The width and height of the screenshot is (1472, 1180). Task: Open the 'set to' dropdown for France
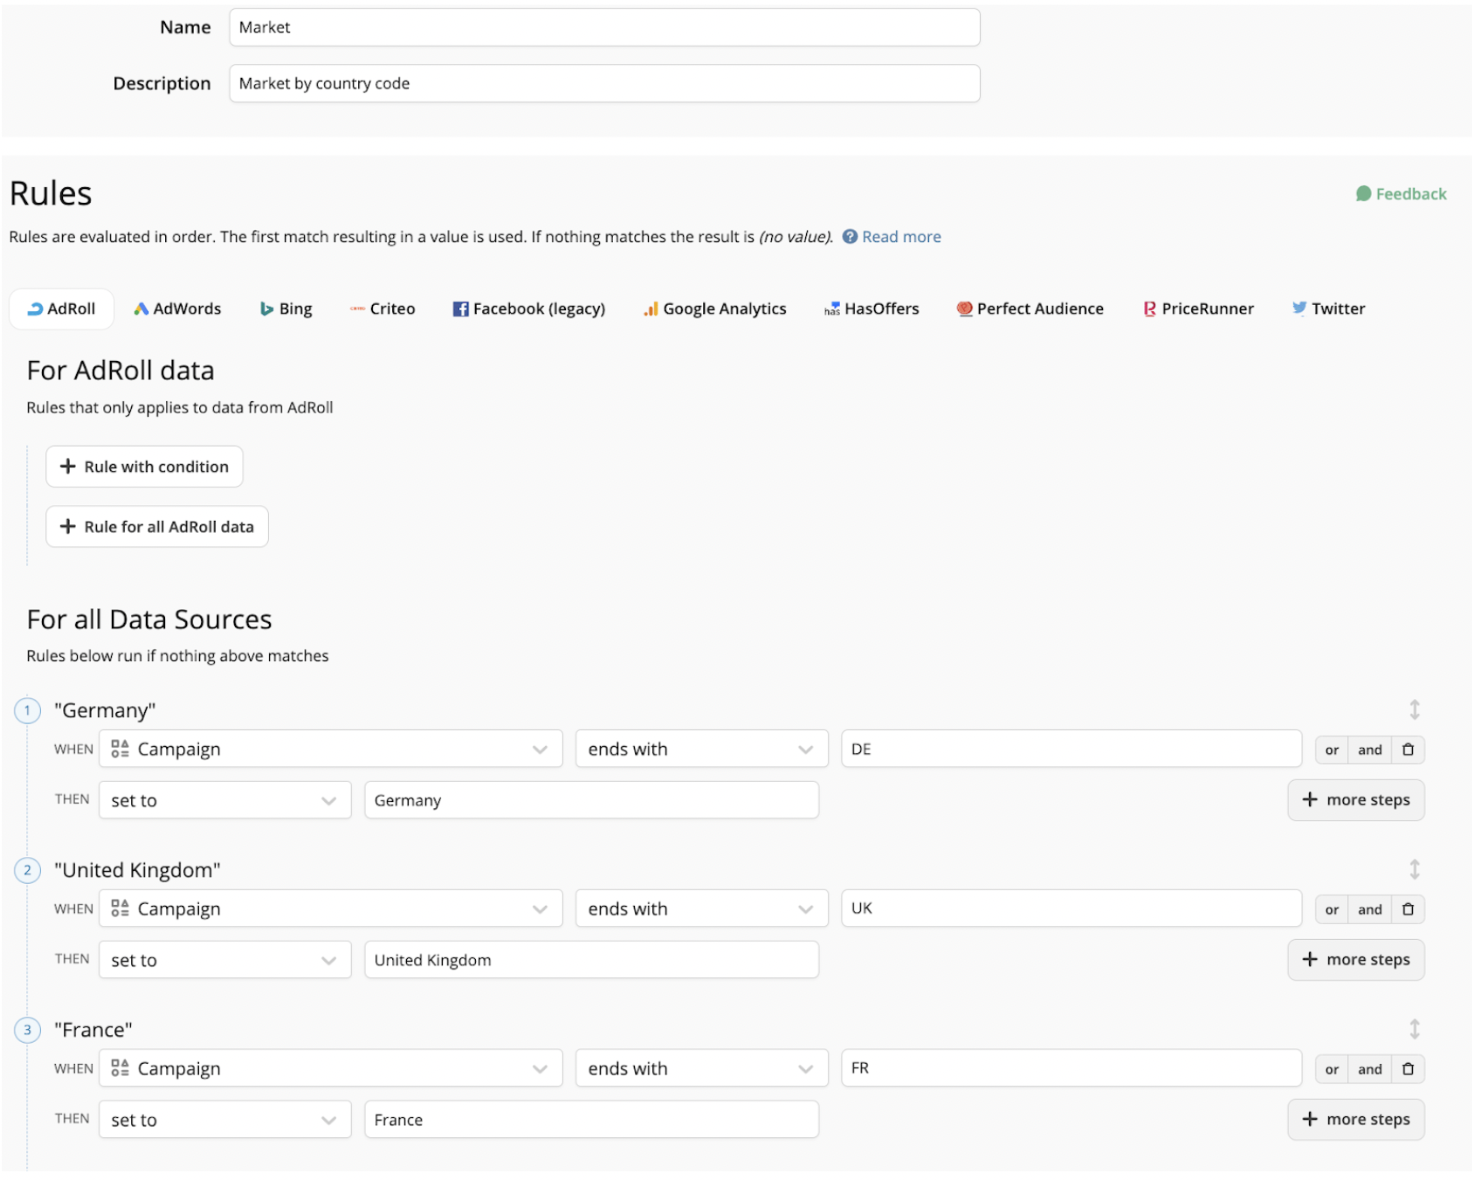224,1119
